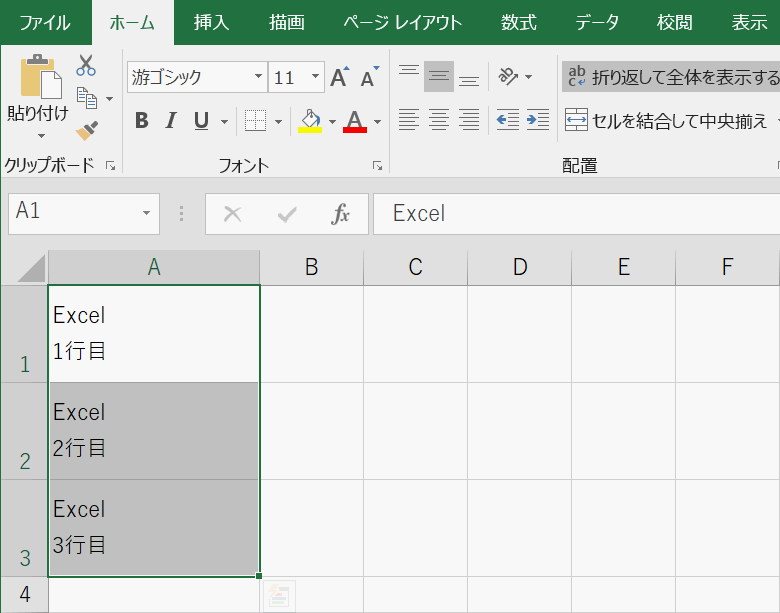
Task: Toggle middle vertical alignment
Action: pos(439,76)
